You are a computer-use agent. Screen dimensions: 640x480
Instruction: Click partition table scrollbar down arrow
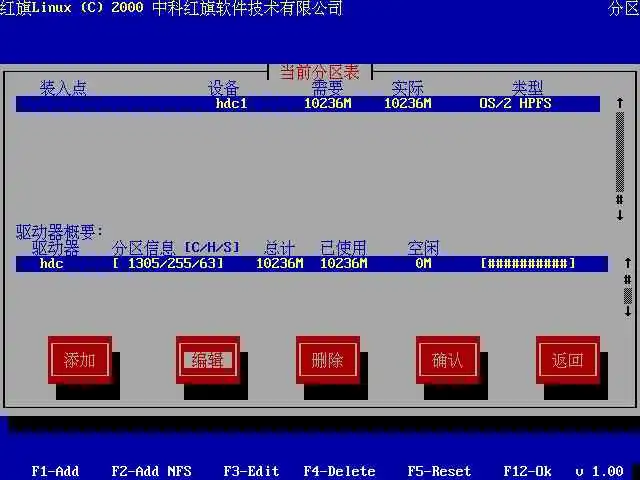620,215
